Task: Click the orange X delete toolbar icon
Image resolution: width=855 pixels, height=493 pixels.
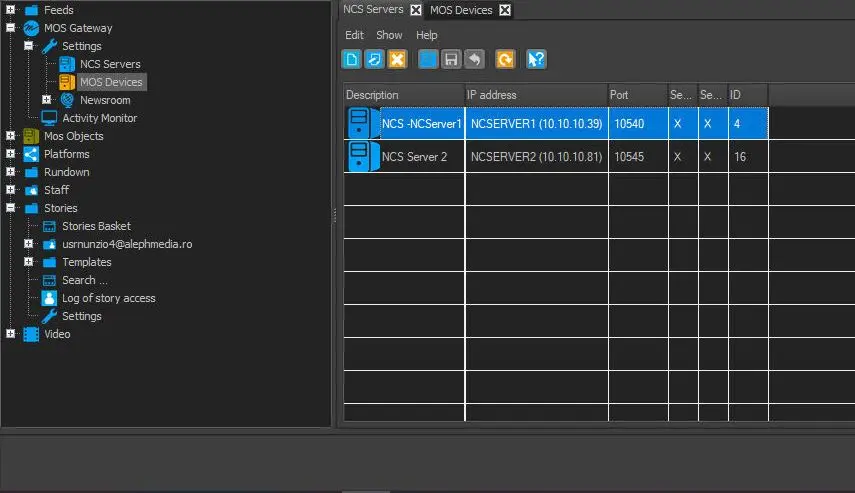Action: tap(397, 60)
